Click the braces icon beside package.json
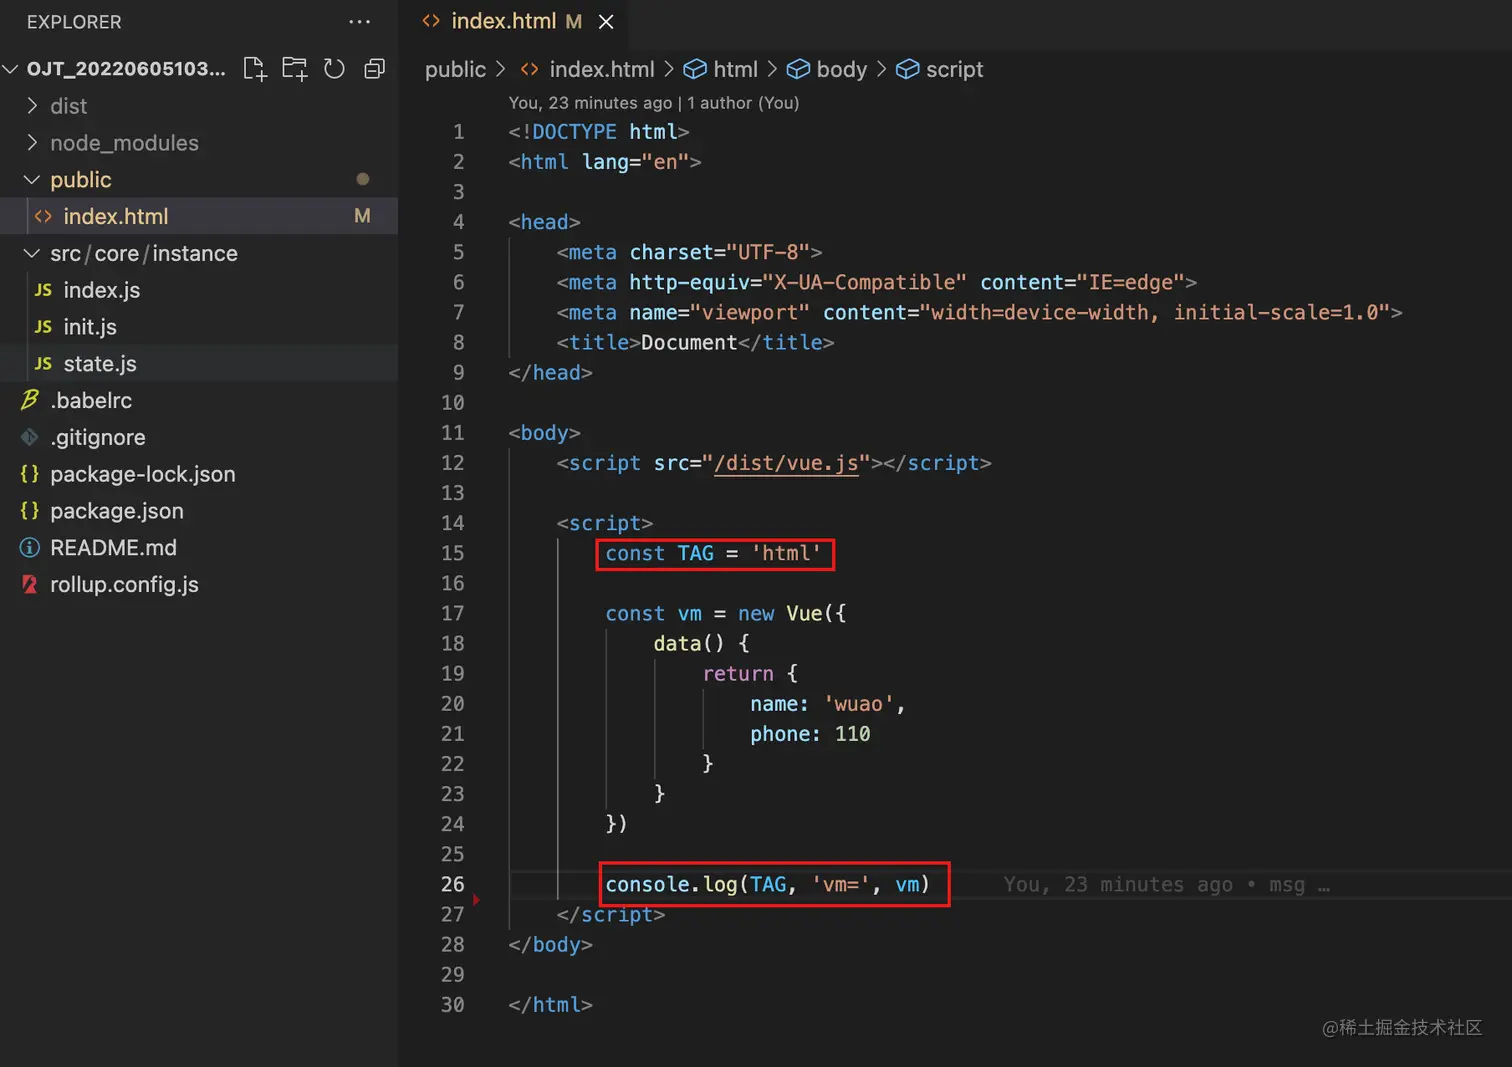 coord(30,511)
